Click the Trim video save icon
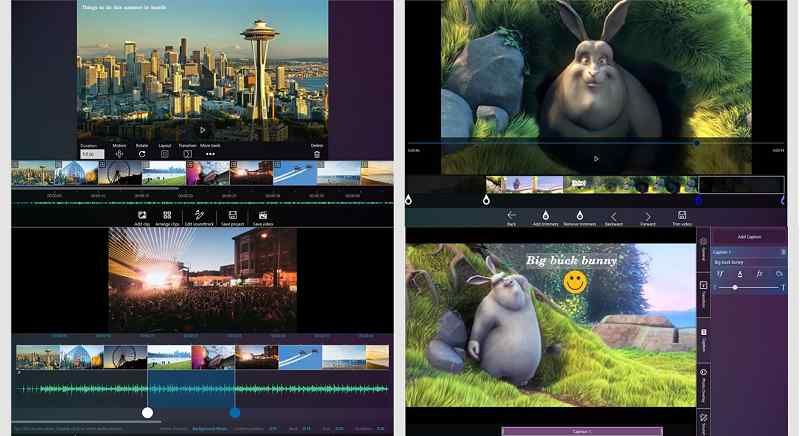 tap(682, 215)
